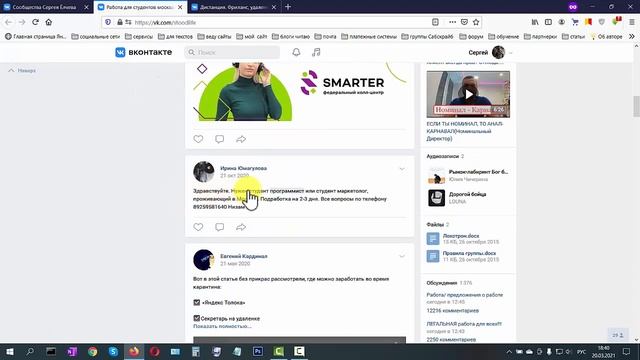Open Windows Start menu
Image resolution: width=640 pixels, height=360 pixels.
coord(9,351)
